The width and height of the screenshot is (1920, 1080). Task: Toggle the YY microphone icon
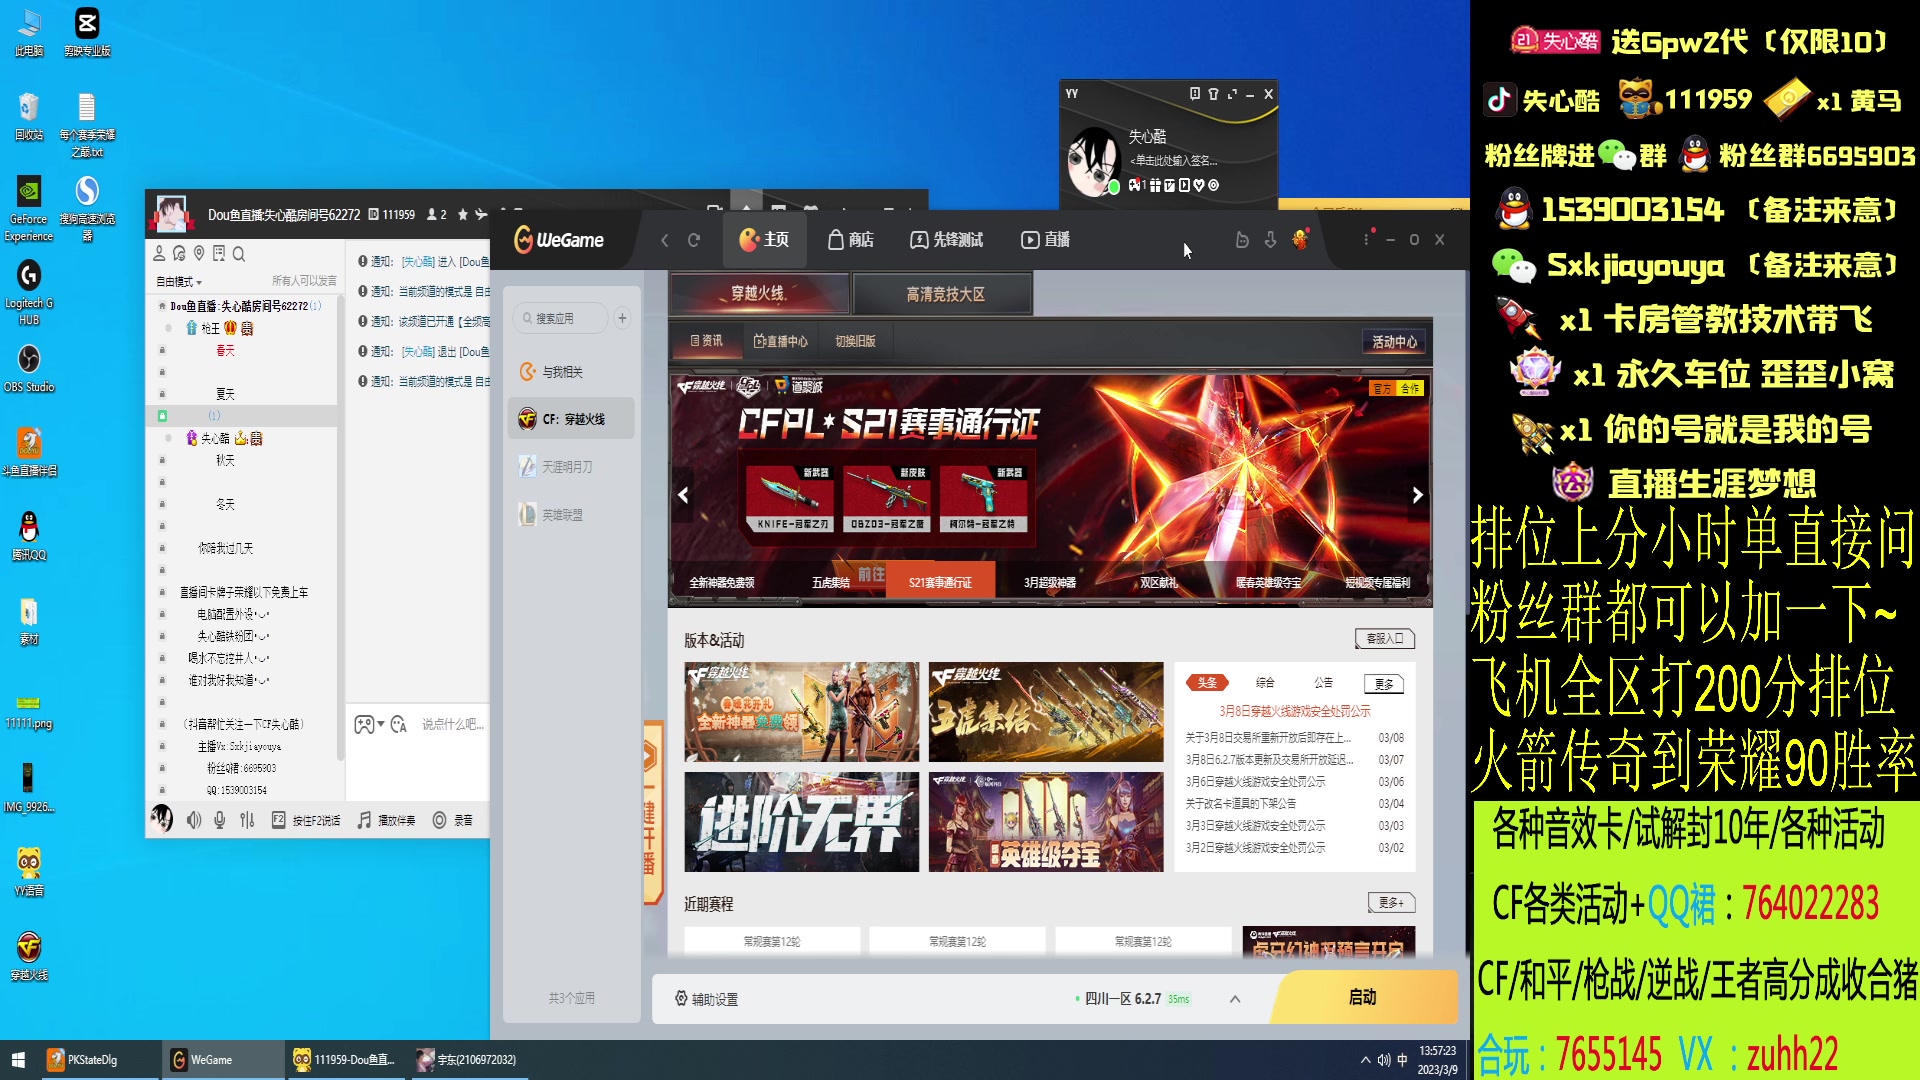220,820
